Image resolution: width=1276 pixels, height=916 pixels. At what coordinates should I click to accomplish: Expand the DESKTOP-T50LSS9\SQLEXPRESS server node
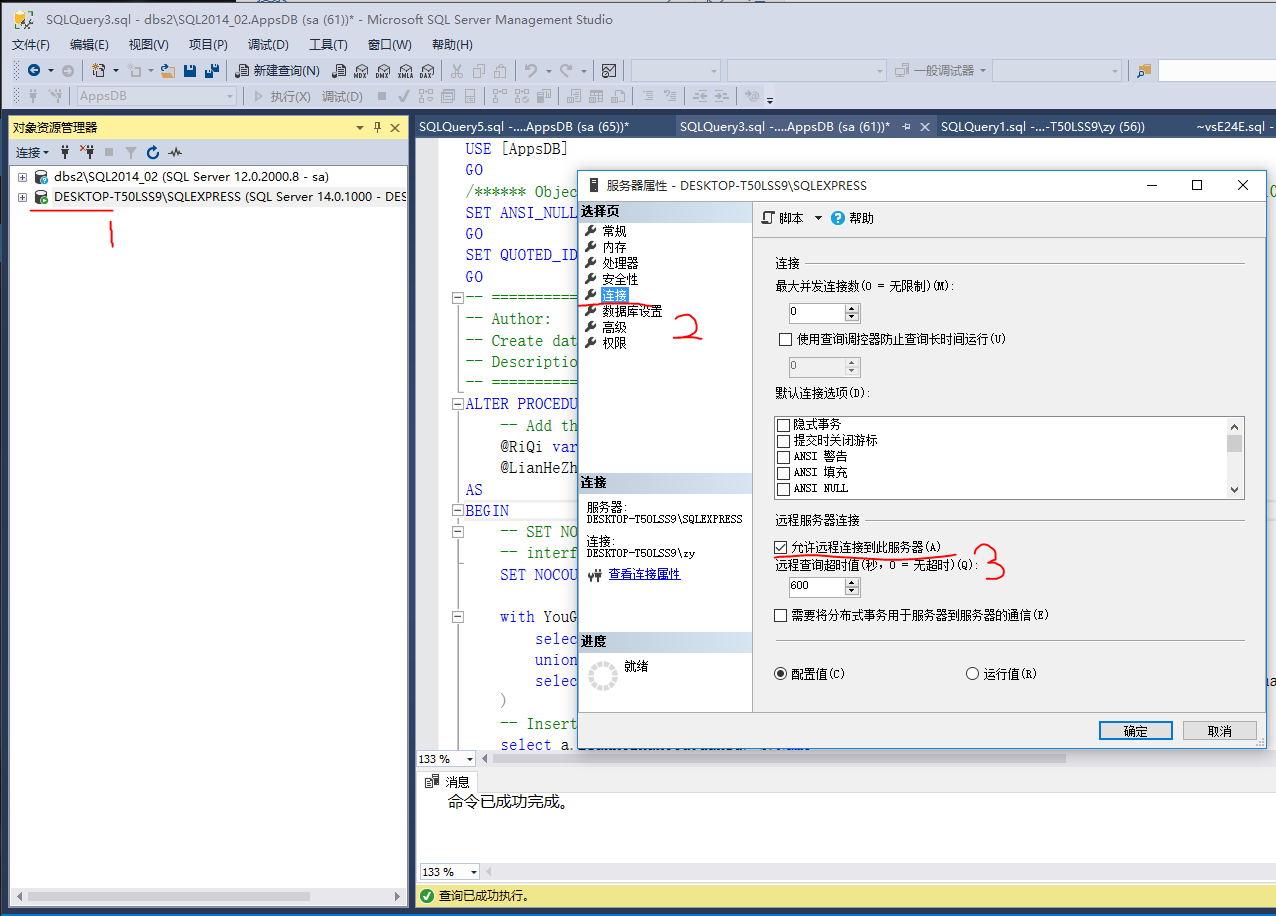[x=22, y=197]
